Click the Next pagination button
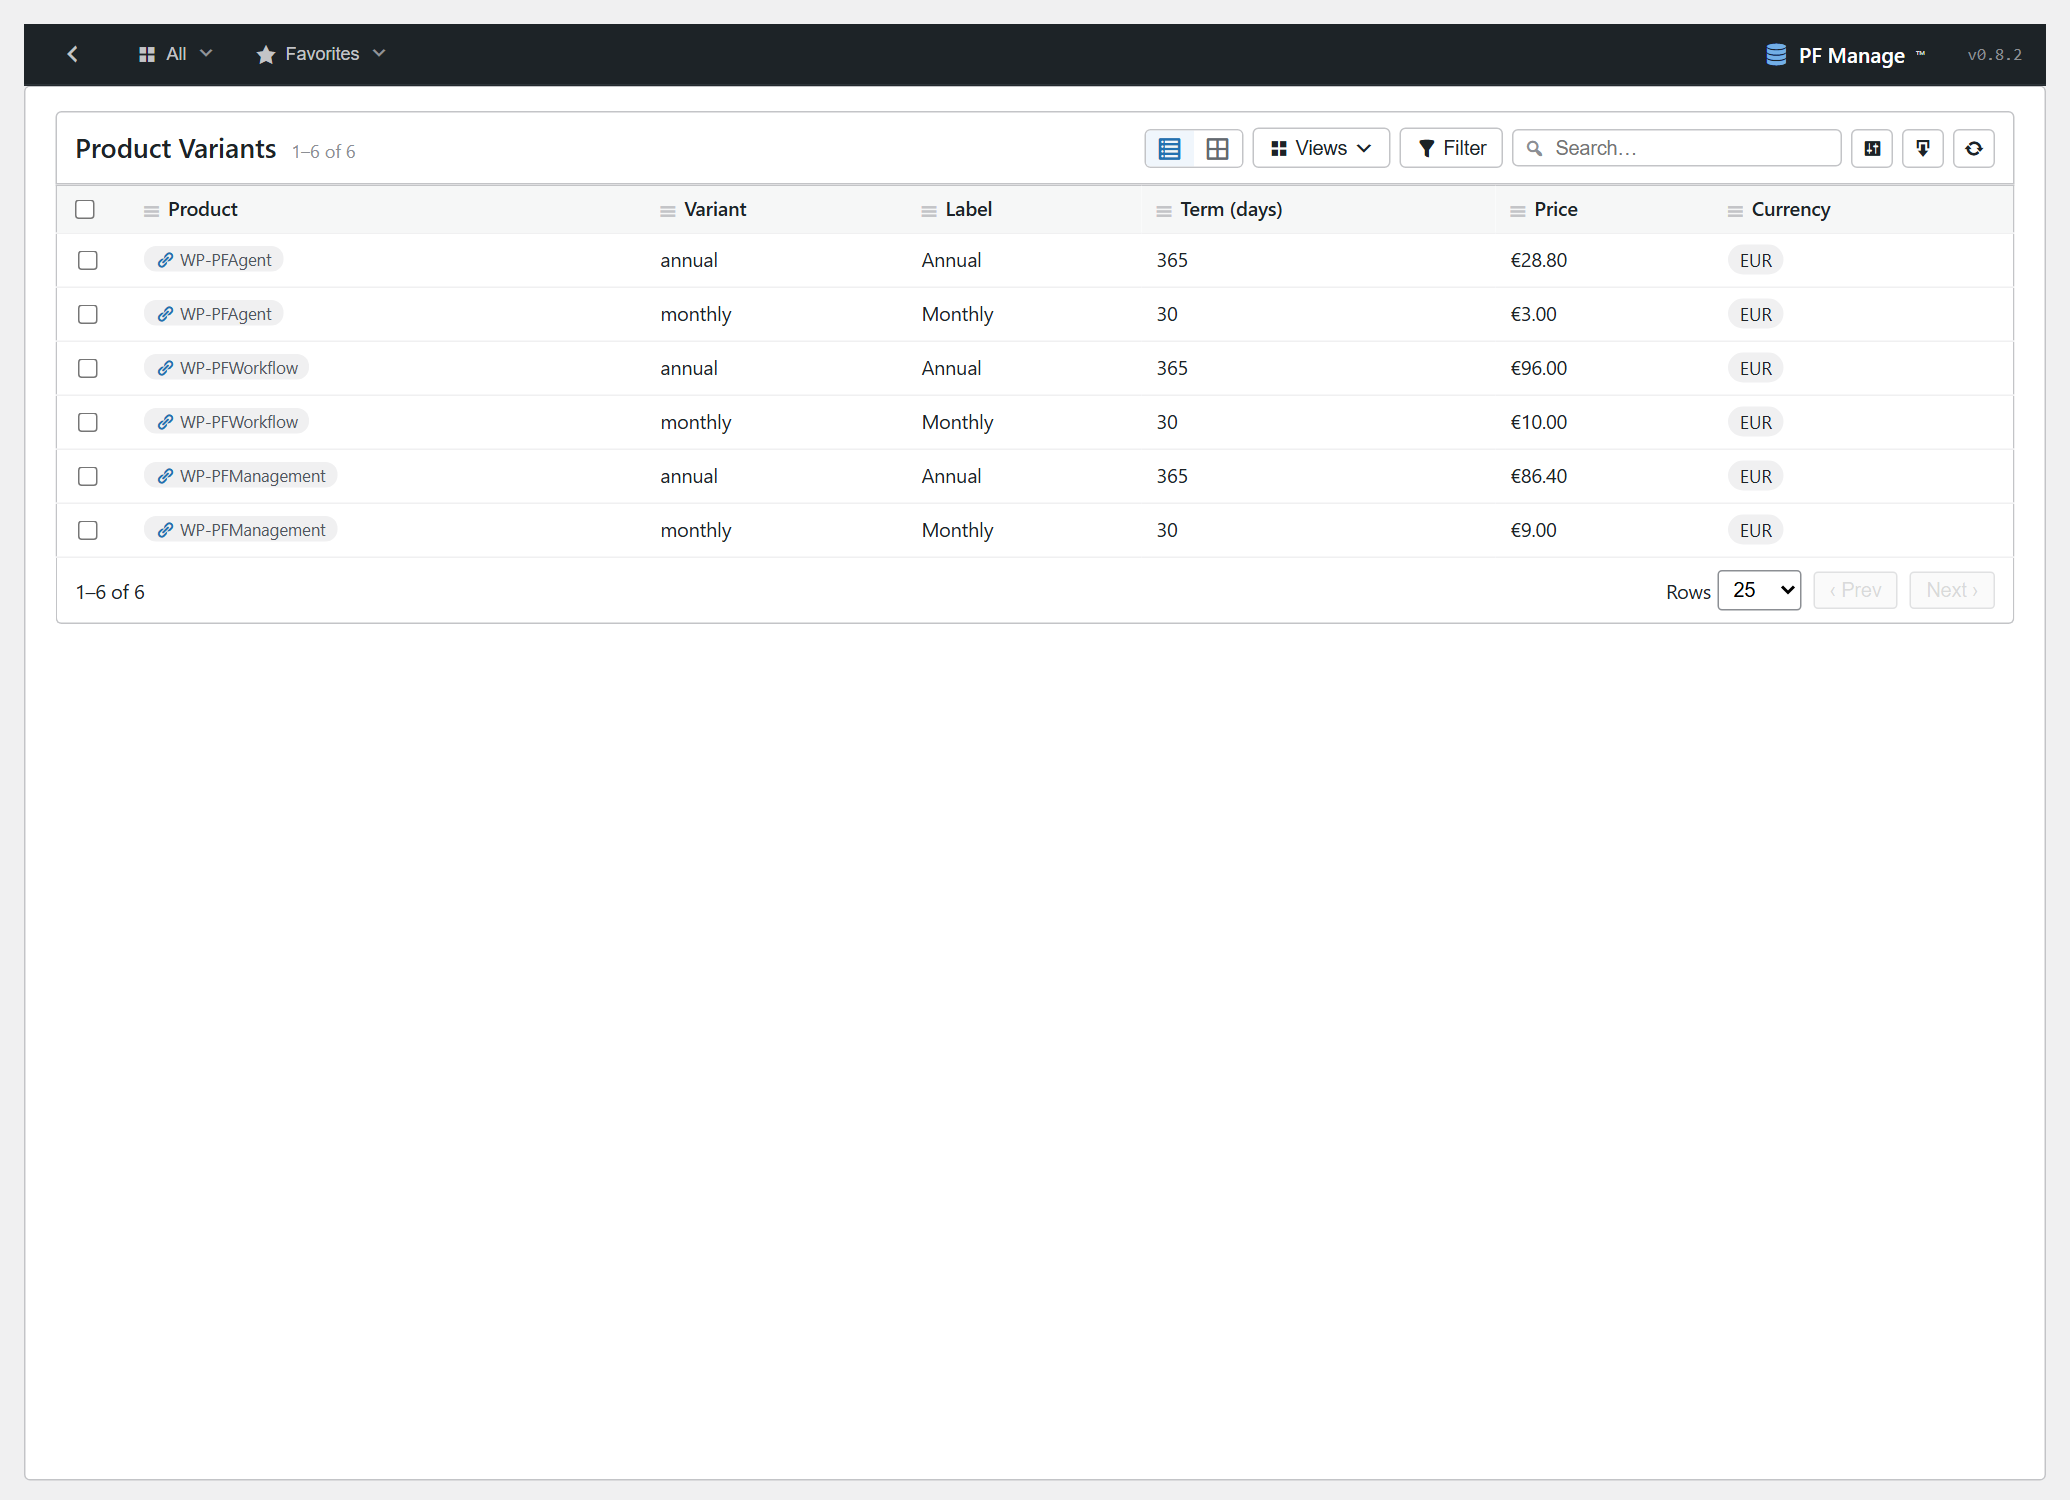2070x1500 pixels. point(1951,590)
